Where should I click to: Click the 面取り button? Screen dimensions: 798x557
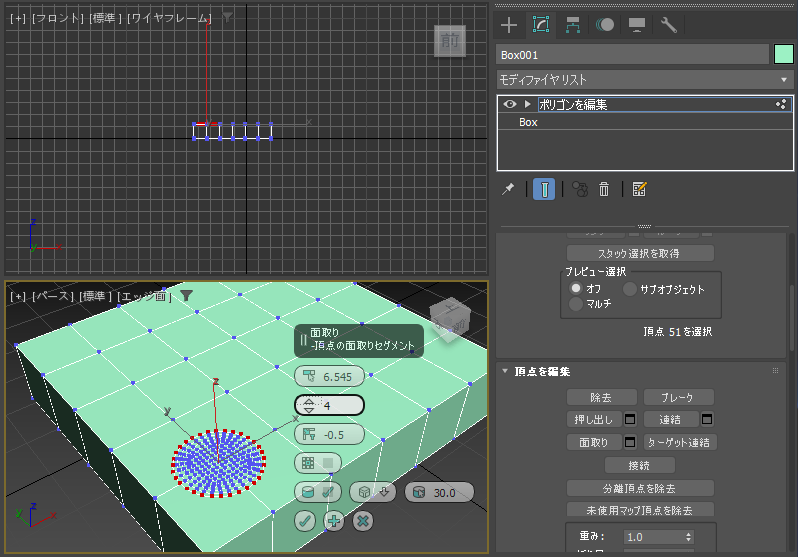point(594,442)
